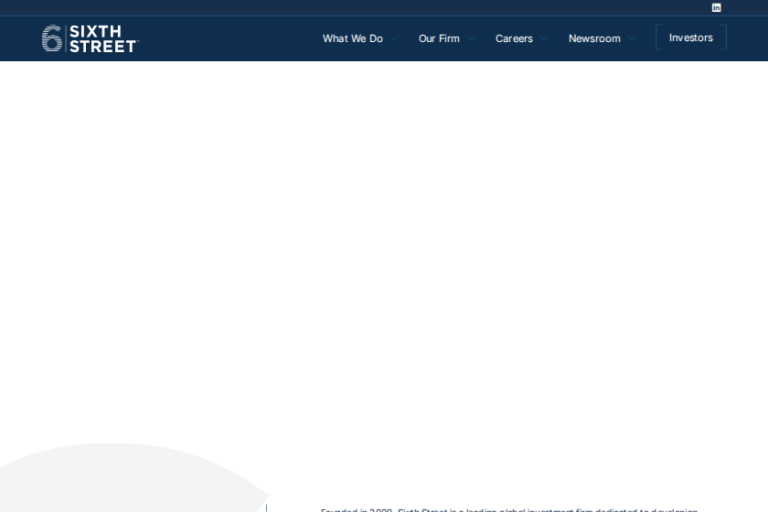
Task: Open the LinkedIn icon in top bar
Action: 716,7
